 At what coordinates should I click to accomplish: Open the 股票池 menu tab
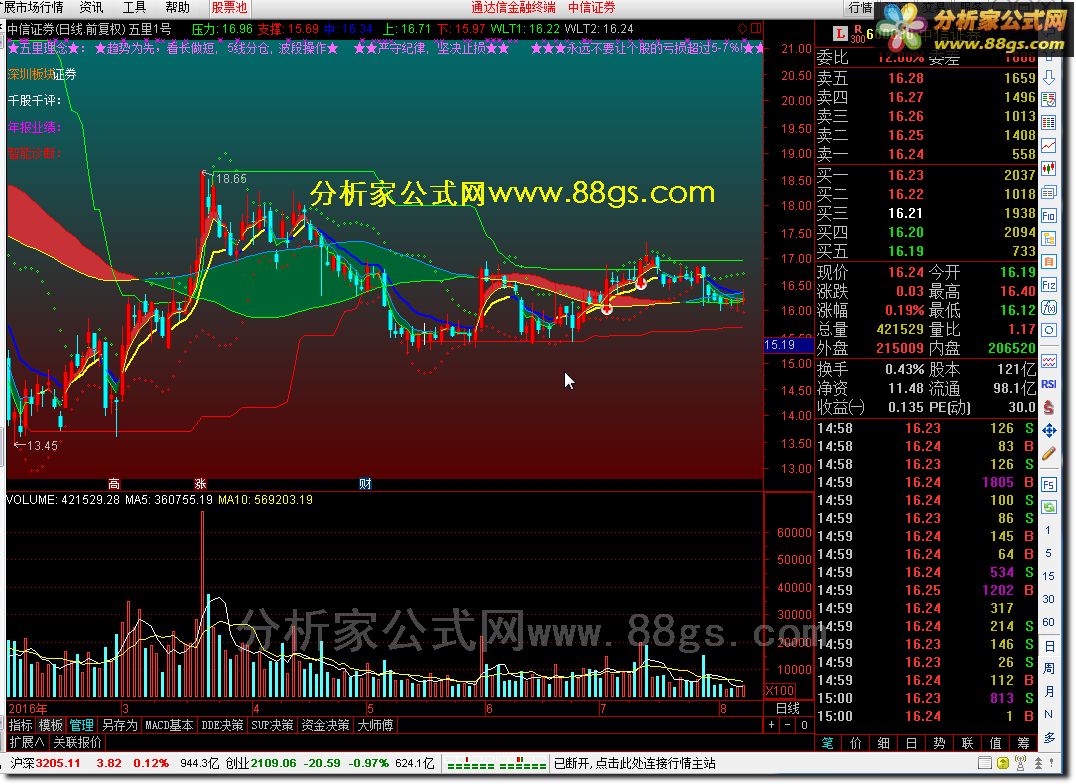[x=229, y=8]
